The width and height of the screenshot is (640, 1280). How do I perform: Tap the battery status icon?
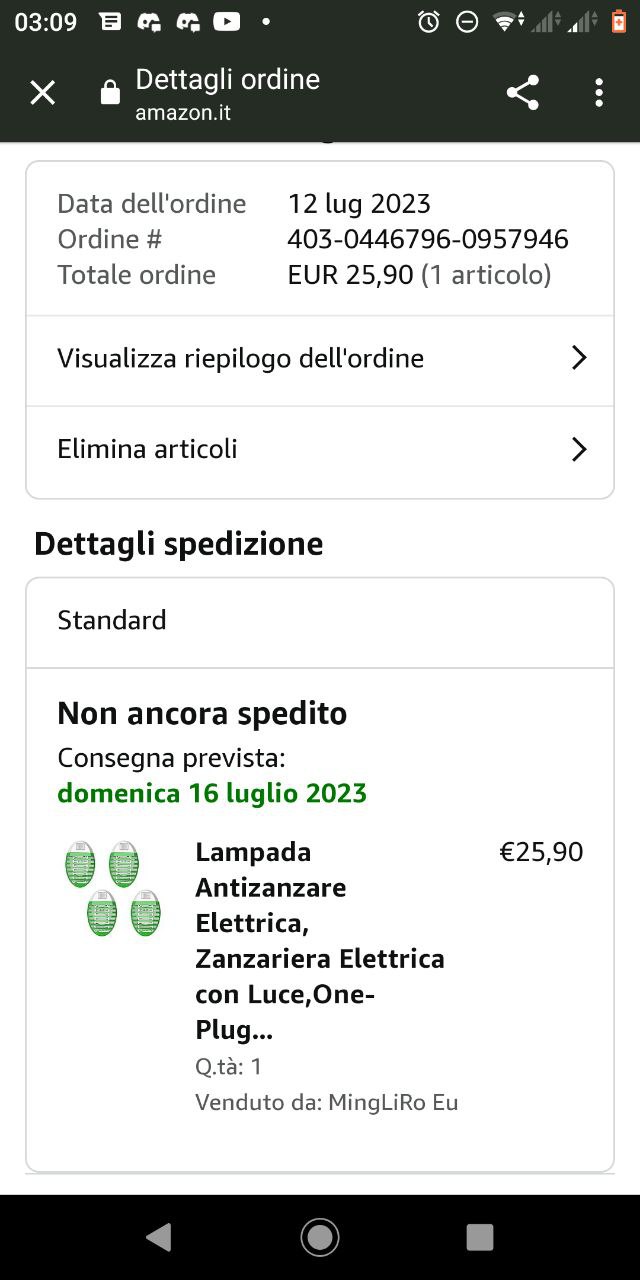619,21
